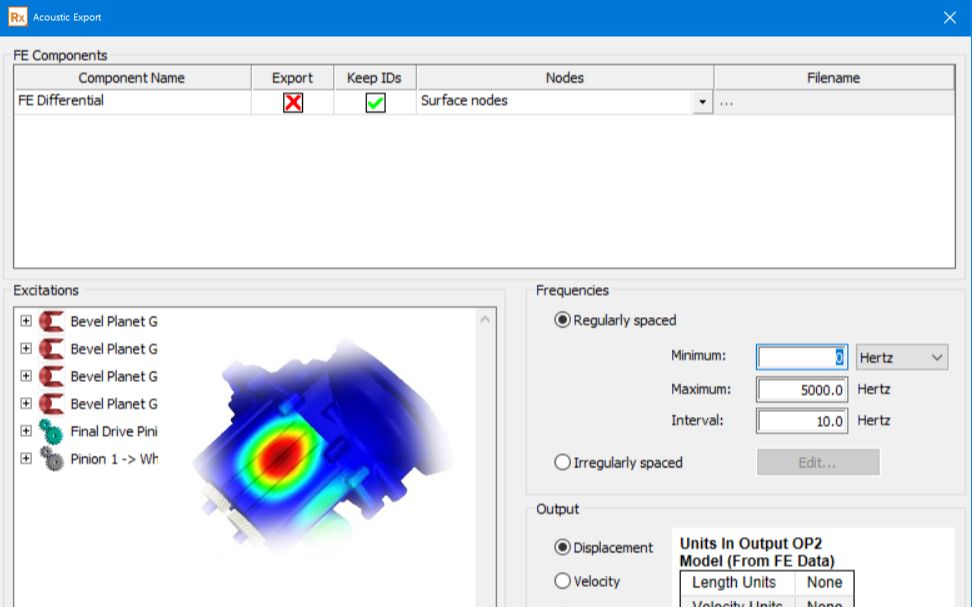972x607 pixels.
Task: Click the Export column header
Action: point(292,78)
